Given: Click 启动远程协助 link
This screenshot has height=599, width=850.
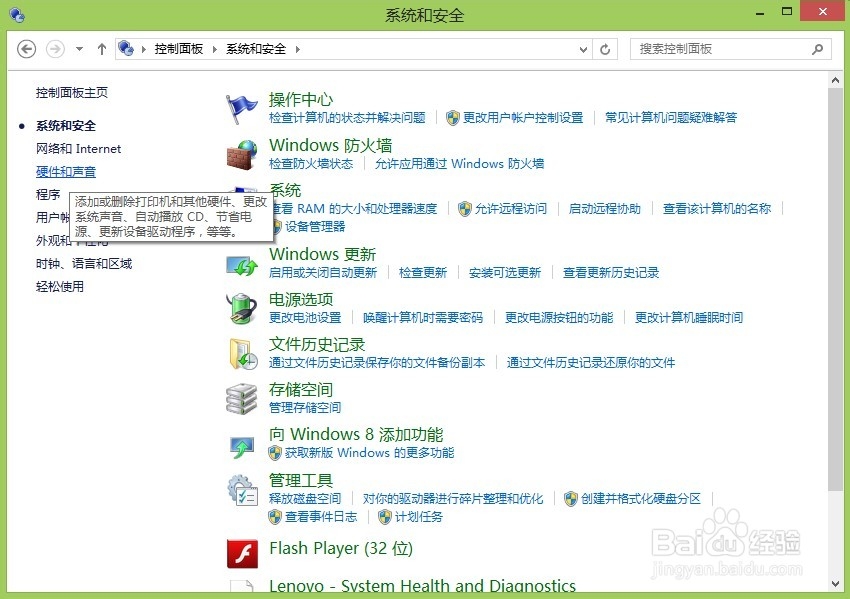Looking at the screenshot, I should 605,209.
